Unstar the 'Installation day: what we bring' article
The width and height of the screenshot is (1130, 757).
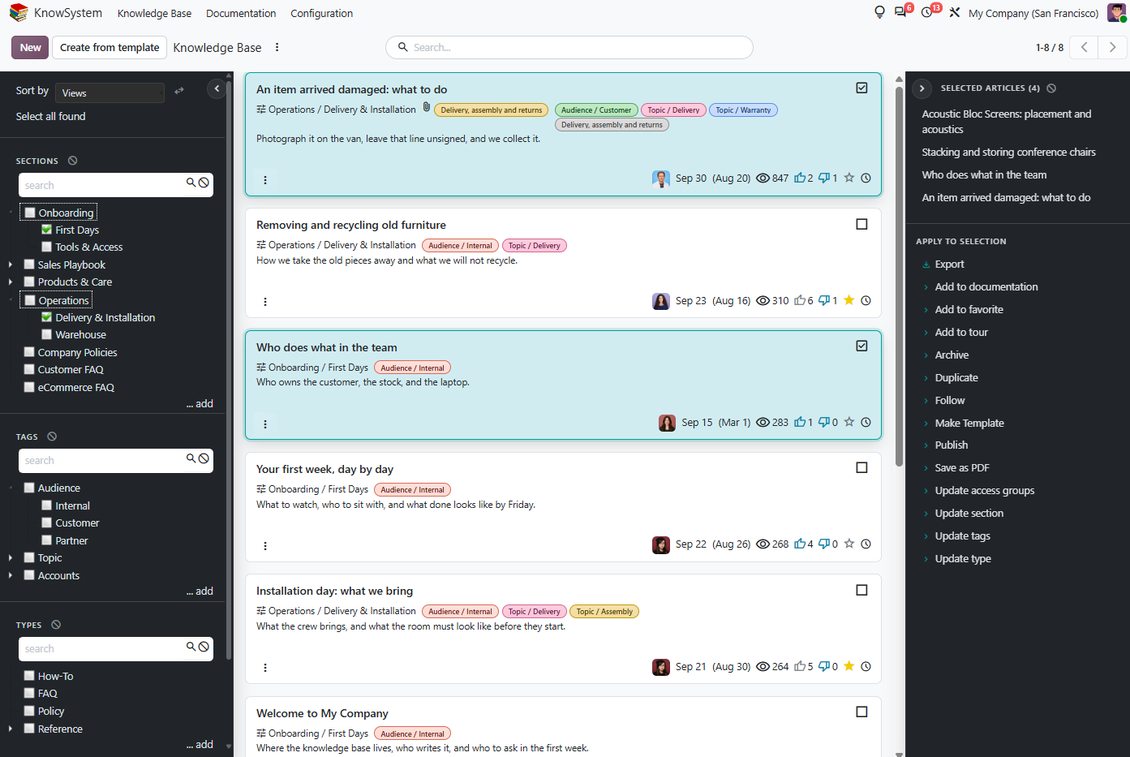(x=849, y=666)
